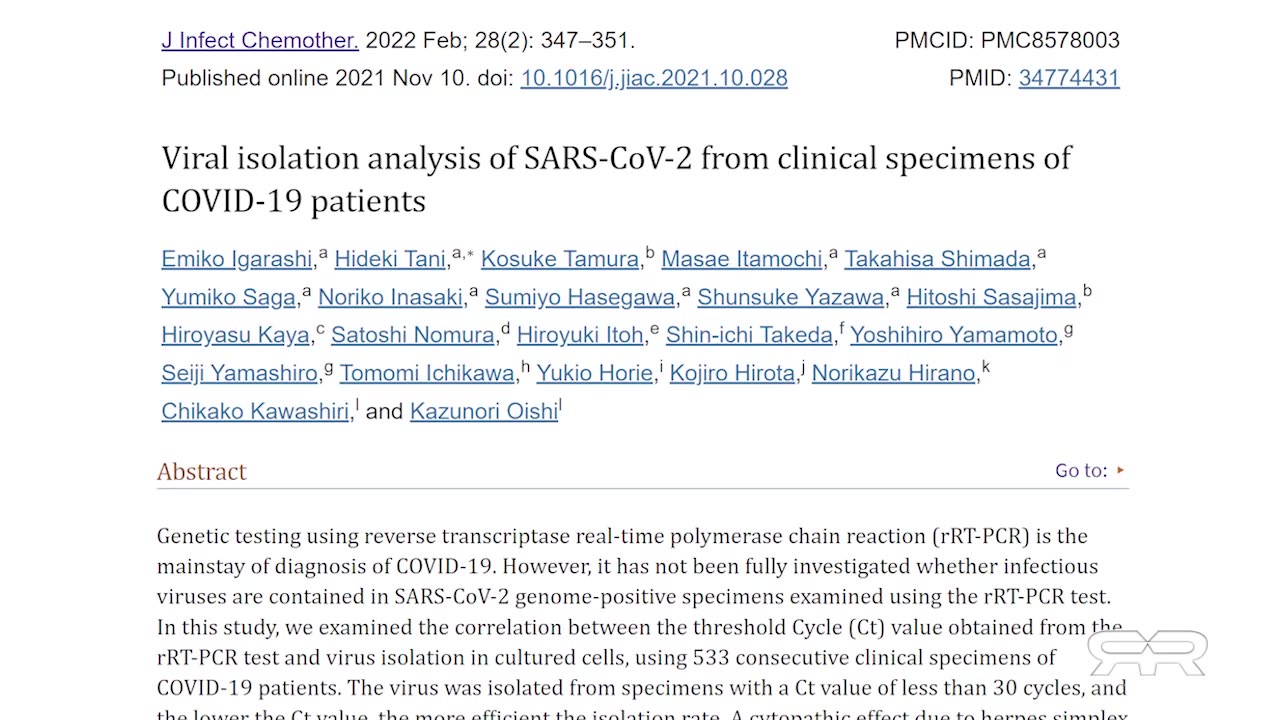Click author Hideki Tani
Image resolution: width=1280 pixels, height=720 pixels.
click(x=389, y=259)
